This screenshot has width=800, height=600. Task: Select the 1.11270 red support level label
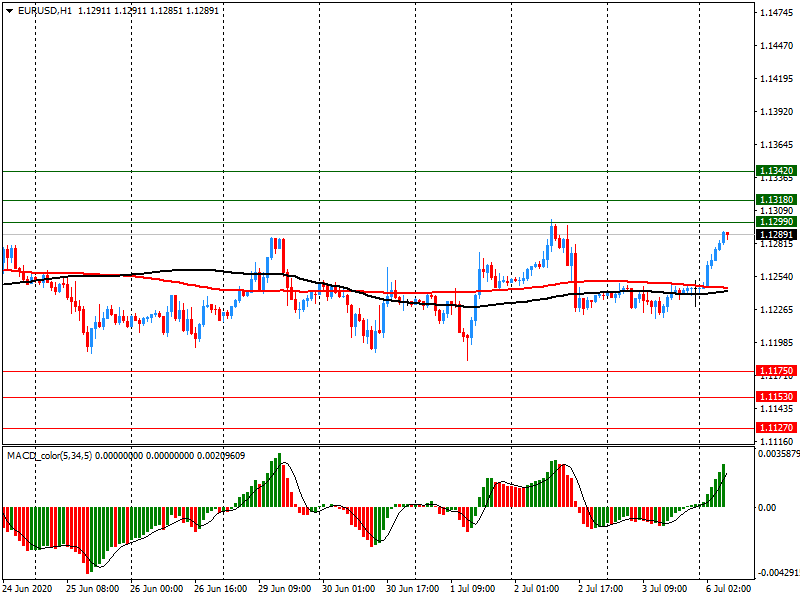[x=776, y=428]
